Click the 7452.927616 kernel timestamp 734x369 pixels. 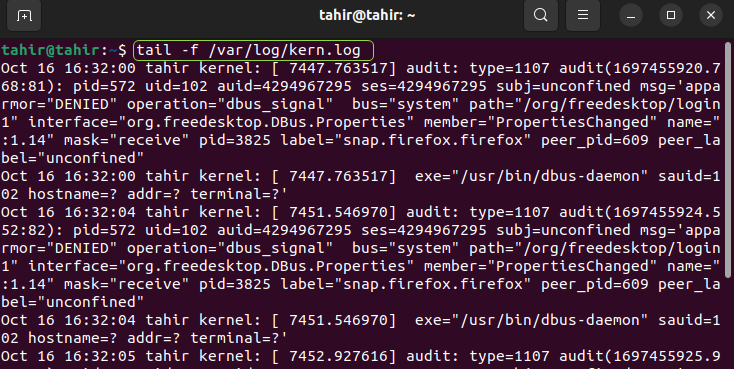click(x=339, y=356)
